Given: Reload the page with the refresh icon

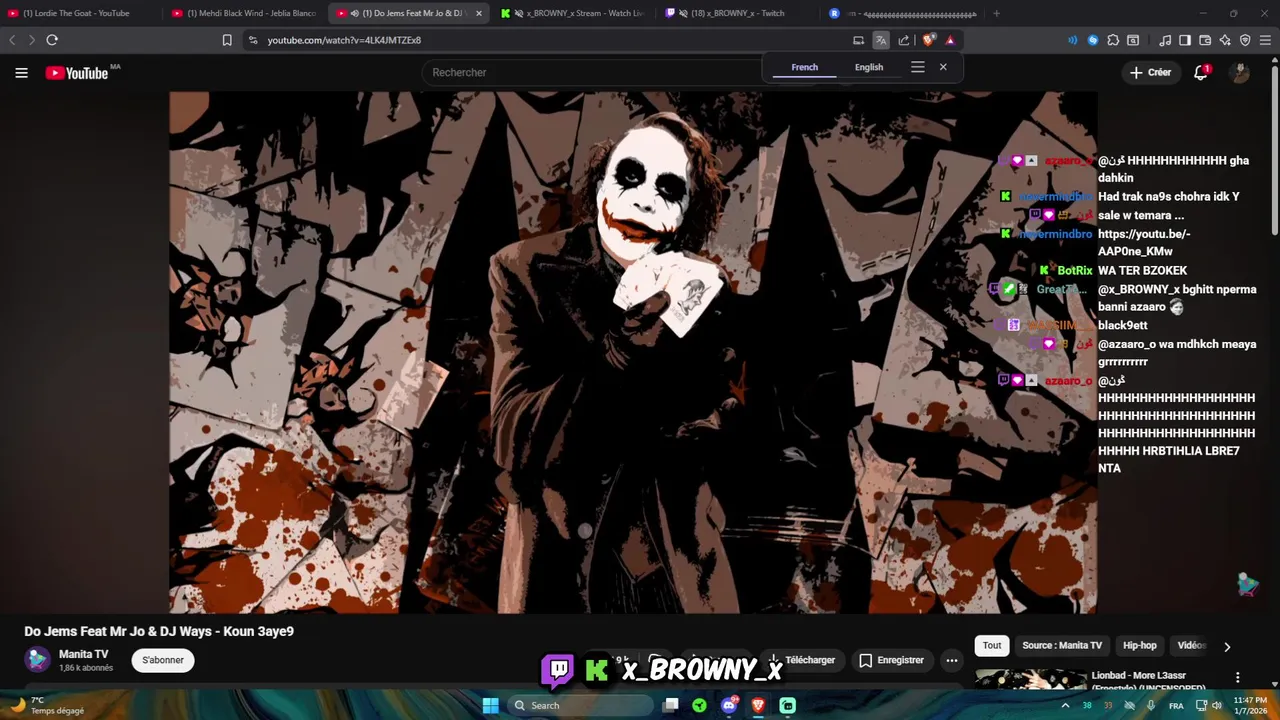Looking at the screenshot, I should [x=52, y=40].
